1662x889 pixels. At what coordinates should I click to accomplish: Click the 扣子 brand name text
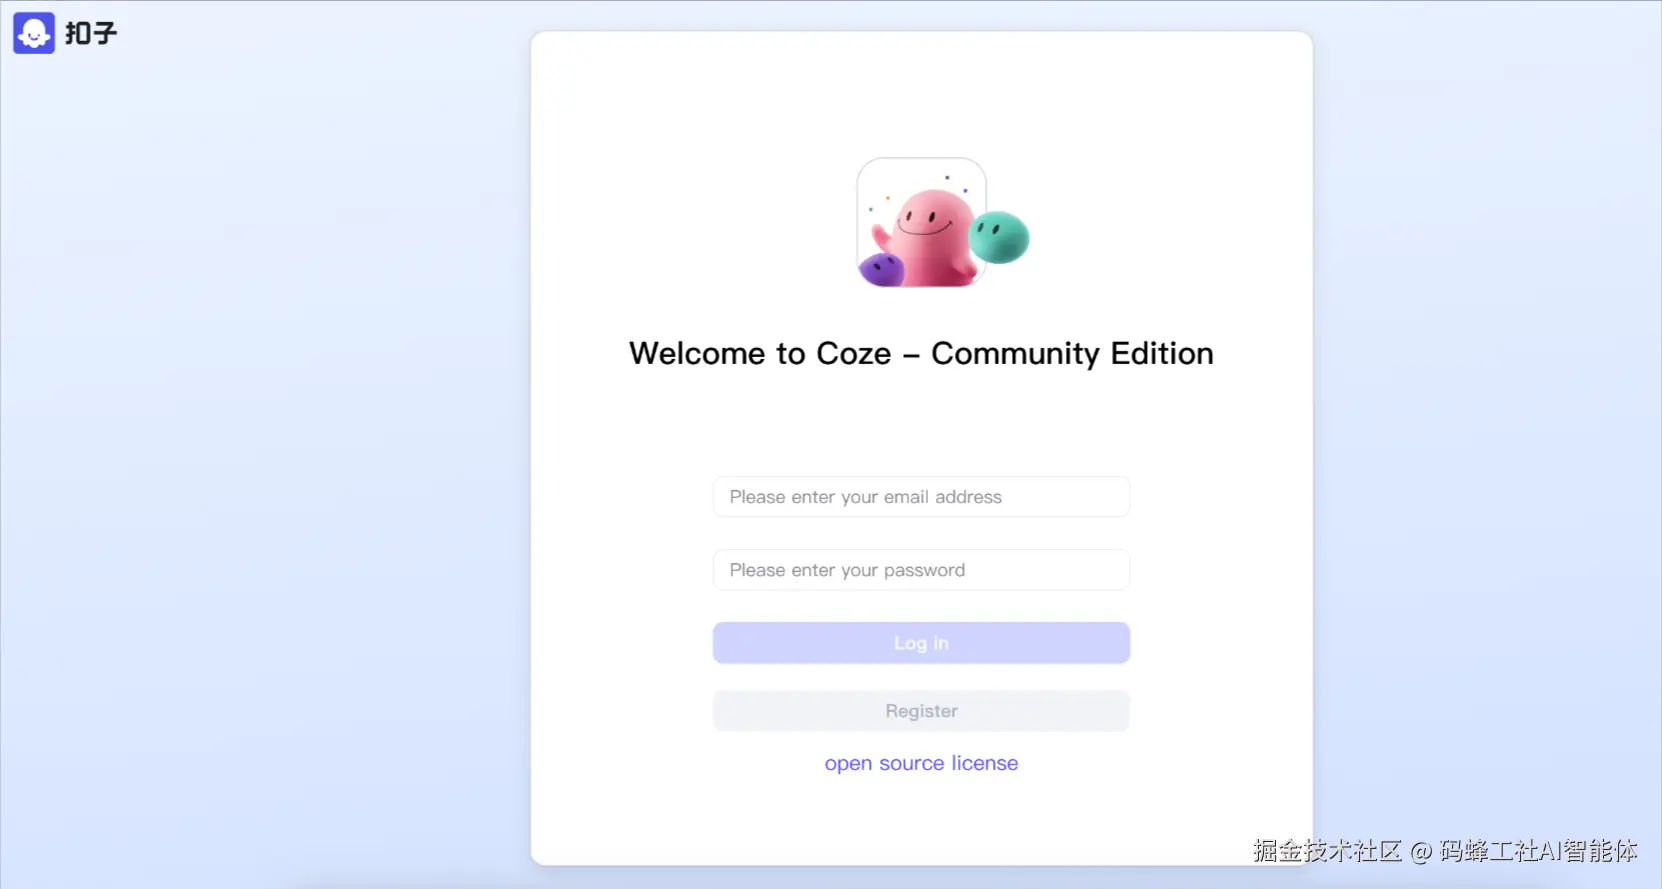coord(91,33)
